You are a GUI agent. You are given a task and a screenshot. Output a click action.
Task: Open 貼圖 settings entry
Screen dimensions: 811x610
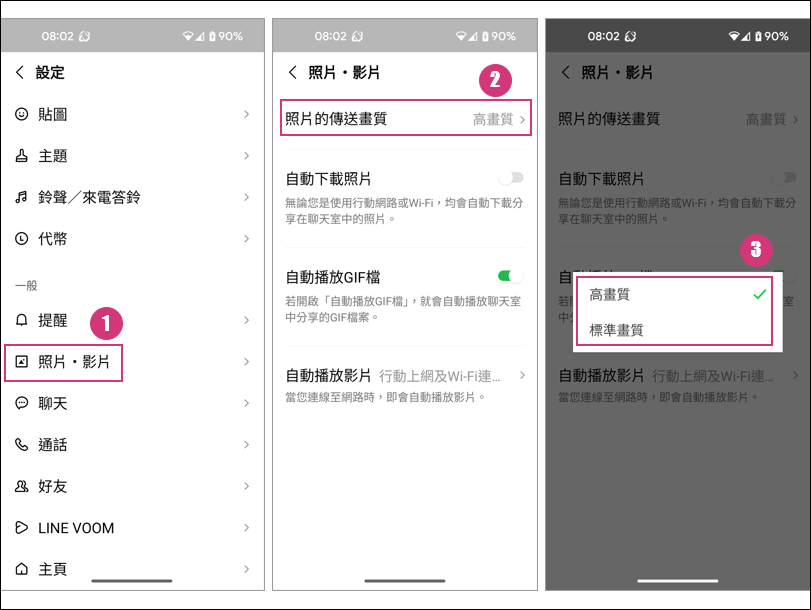(x=132, y=114)
